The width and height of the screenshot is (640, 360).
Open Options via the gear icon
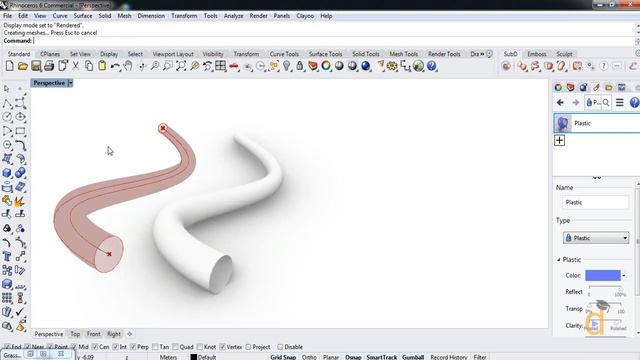[x=392, y=66]
